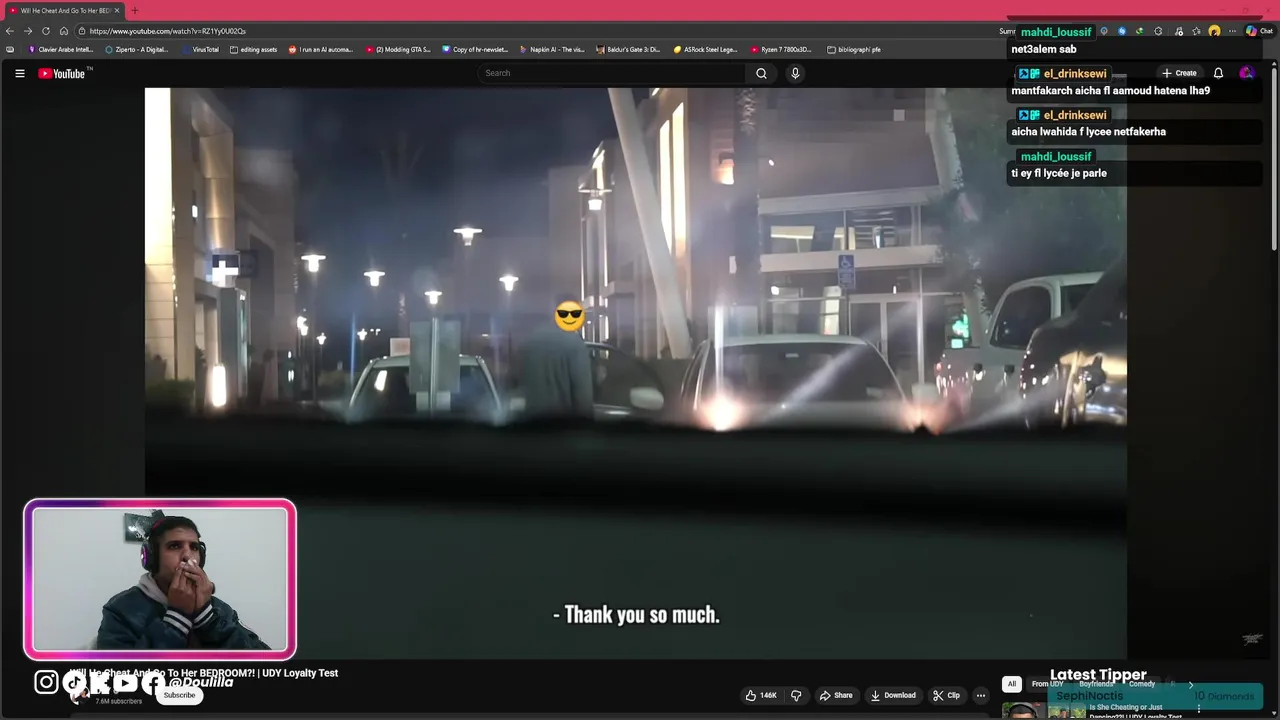Open the Ryzen 7 7800x3D bookmark
This screenshot has width=1280, height=720.
click(x=781, y=49)
